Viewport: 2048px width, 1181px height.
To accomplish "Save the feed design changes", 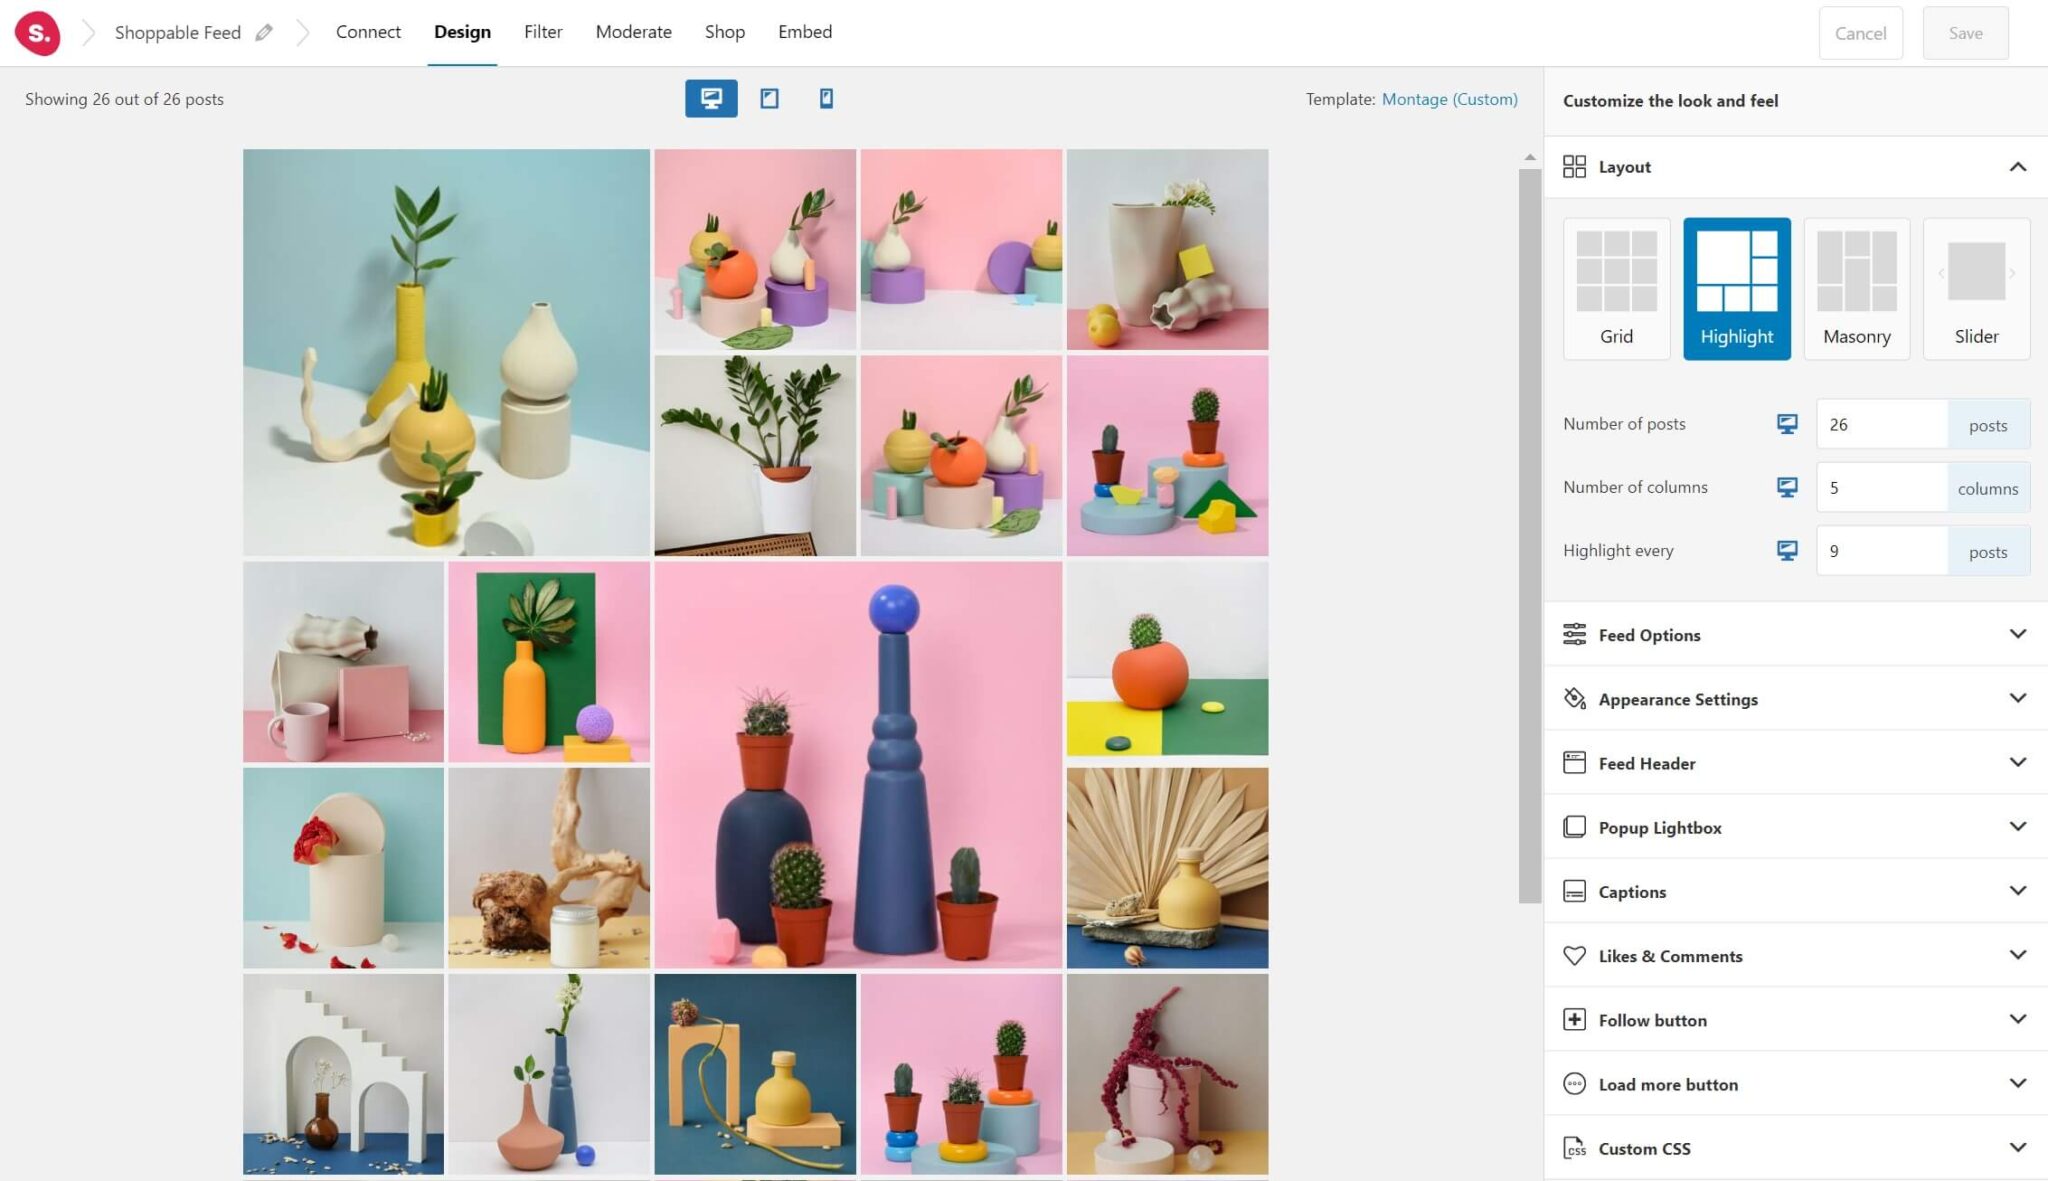I will (1964, 32).
